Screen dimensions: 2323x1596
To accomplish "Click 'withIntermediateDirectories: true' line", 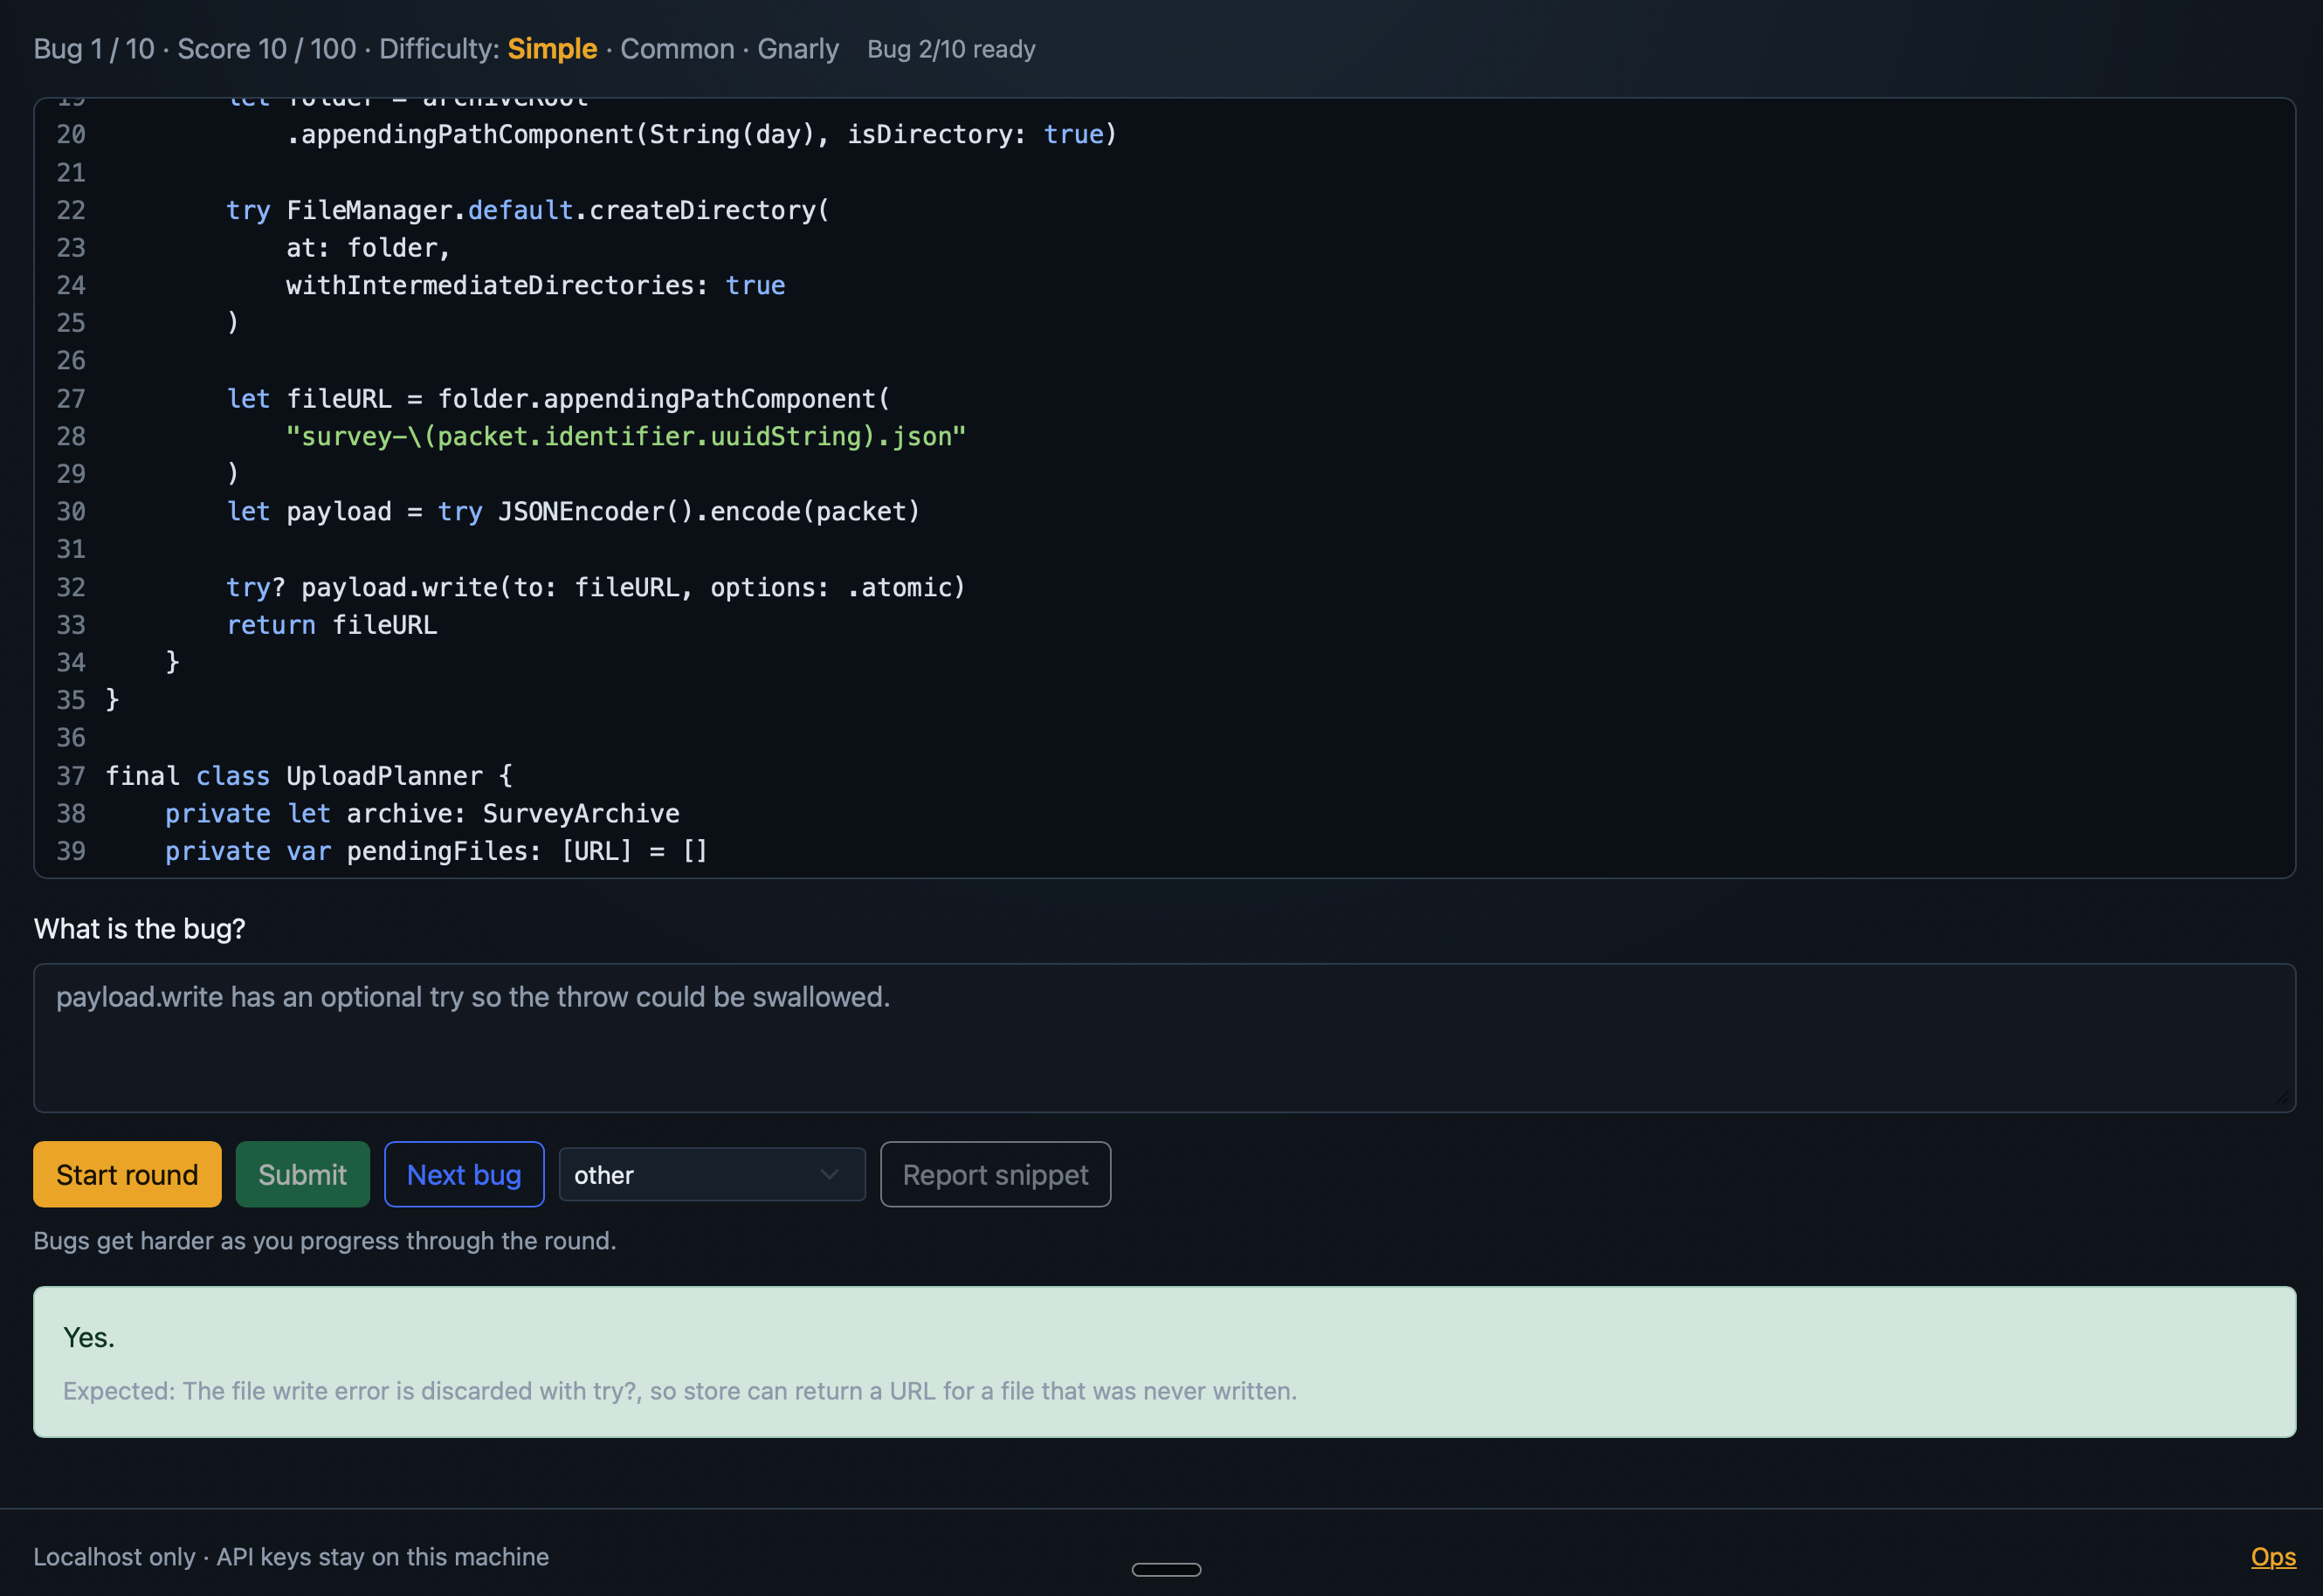I will pyautogui.click(x=535, y=286).
